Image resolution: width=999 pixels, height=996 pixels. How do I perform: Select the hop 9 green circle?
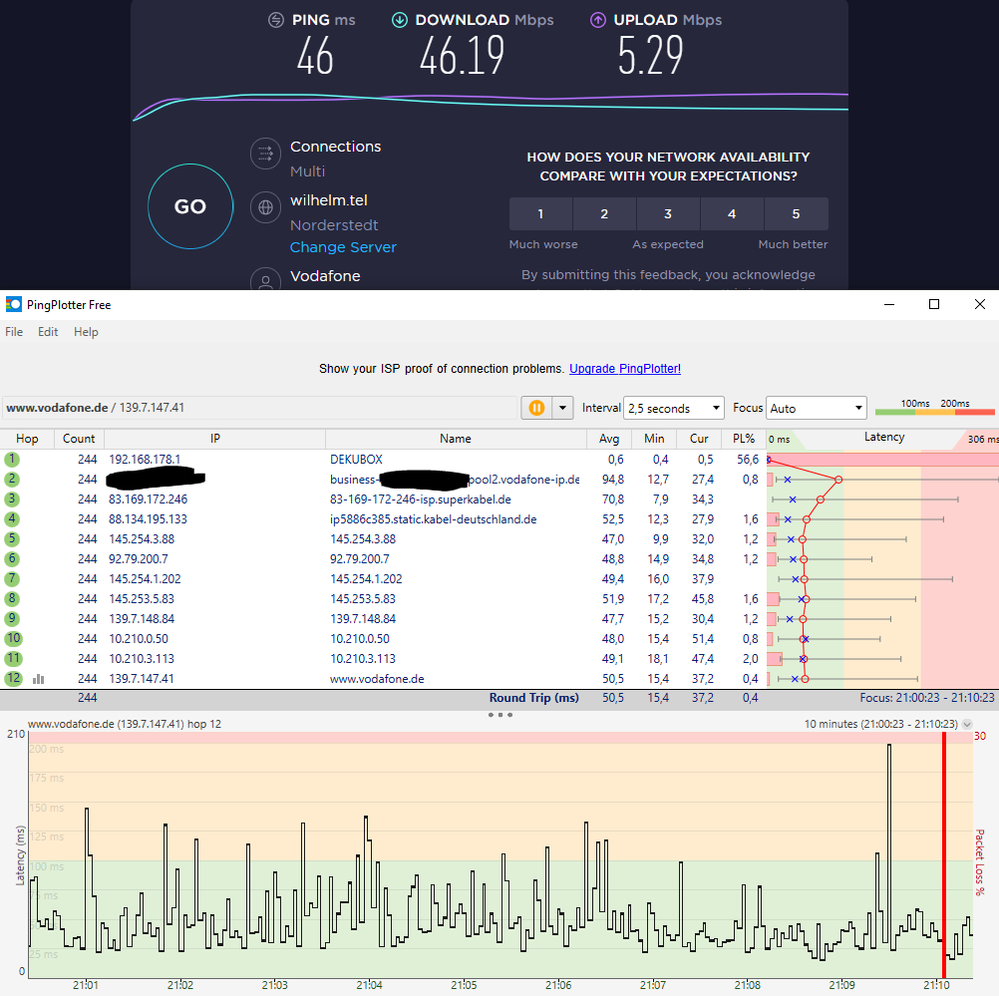(12, 619)
